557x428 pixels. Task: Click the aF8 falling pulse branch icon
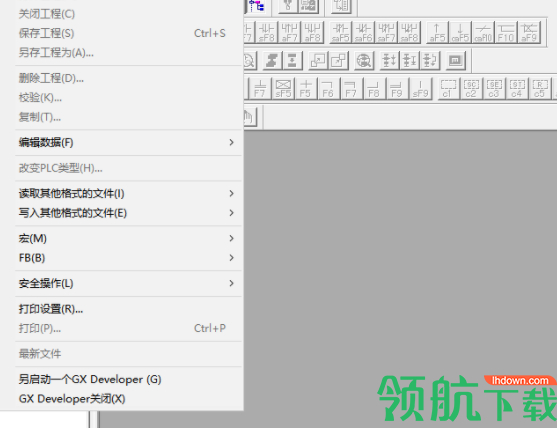[312, 32]
